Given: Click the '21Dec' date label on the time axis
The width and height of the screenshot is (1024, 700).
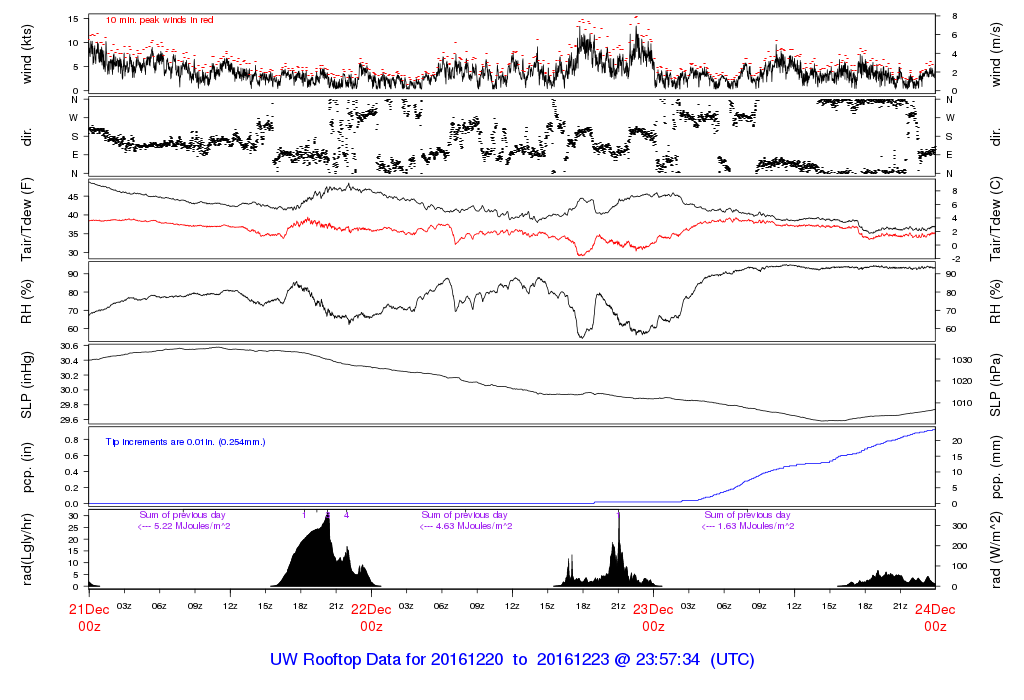Looking at the screenshot, I should pyautogui.click(x=89, y=610).
